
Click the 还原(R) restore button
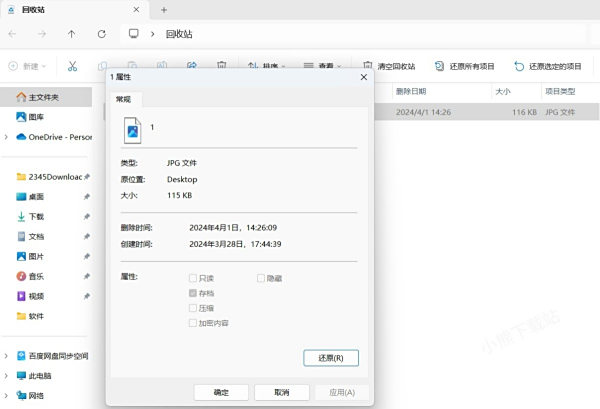331,358
